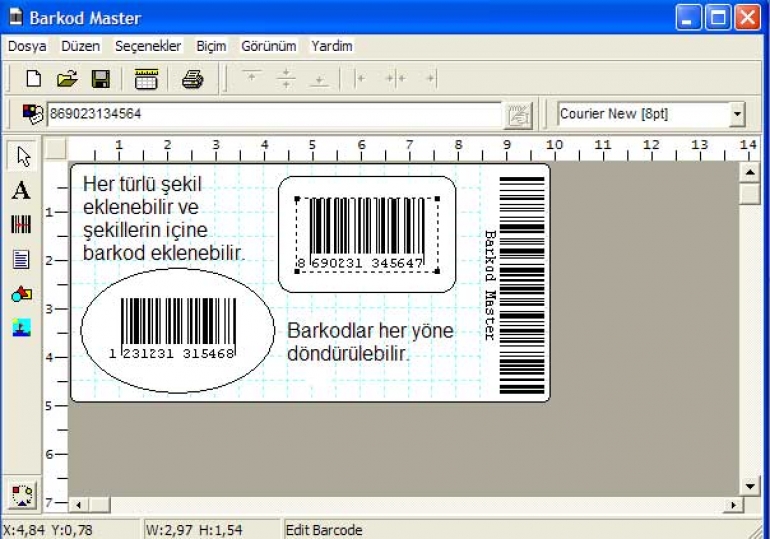The width and height of the screenshot is (770, 539).
Task: Click the label page setup icon
Action: click(x=146, y=79)
